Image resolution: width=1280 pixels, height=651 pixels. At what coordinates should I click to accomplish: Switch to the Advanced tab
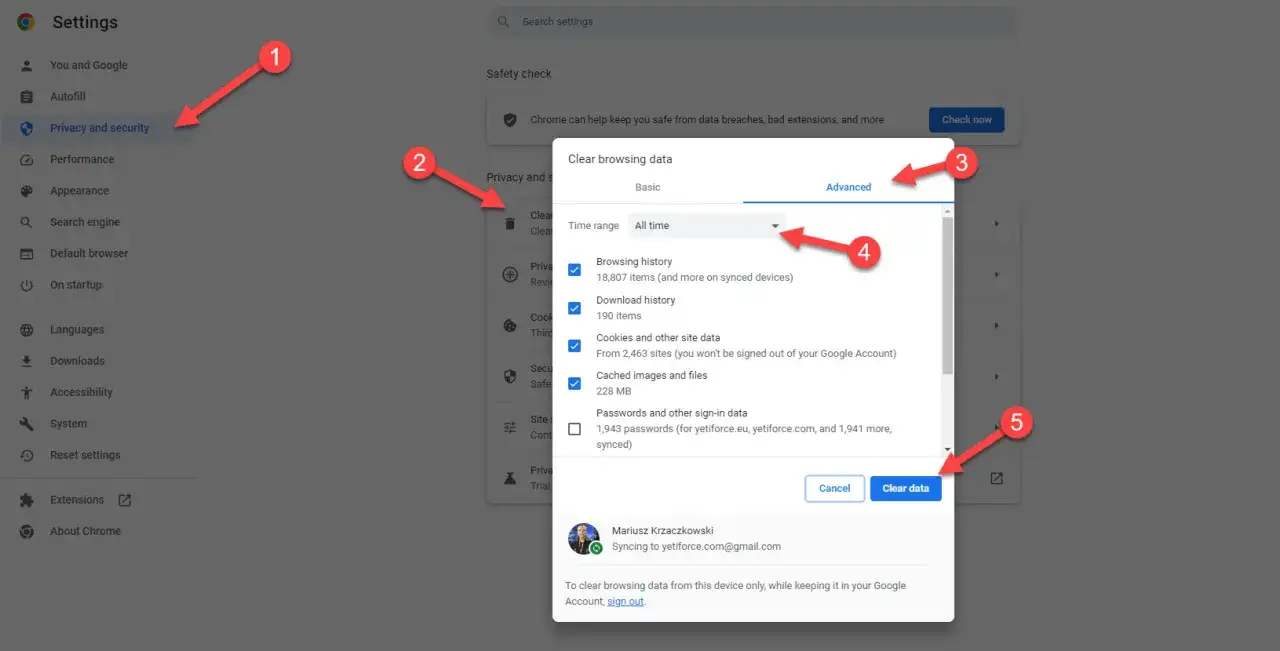pos(848,188)
